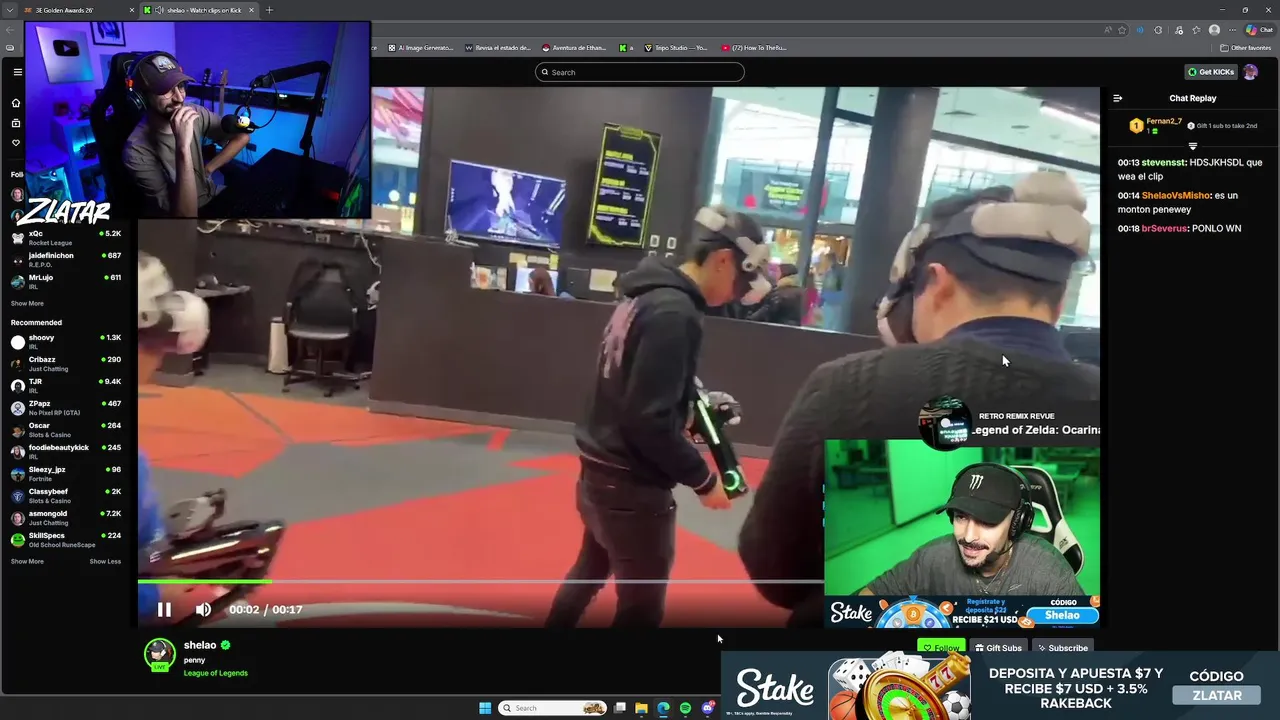The image size is (1280, 720).
Task: Open Tripo Studio bookmark
Action: [676, 47]
